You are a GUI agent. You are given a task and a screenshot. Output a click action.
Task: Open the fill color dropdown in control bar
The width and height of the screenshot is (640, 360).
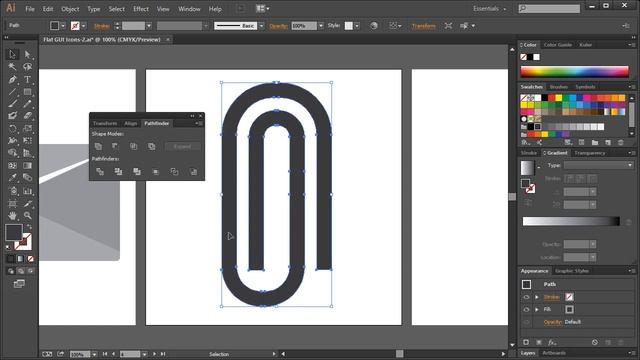pos(63,26)
